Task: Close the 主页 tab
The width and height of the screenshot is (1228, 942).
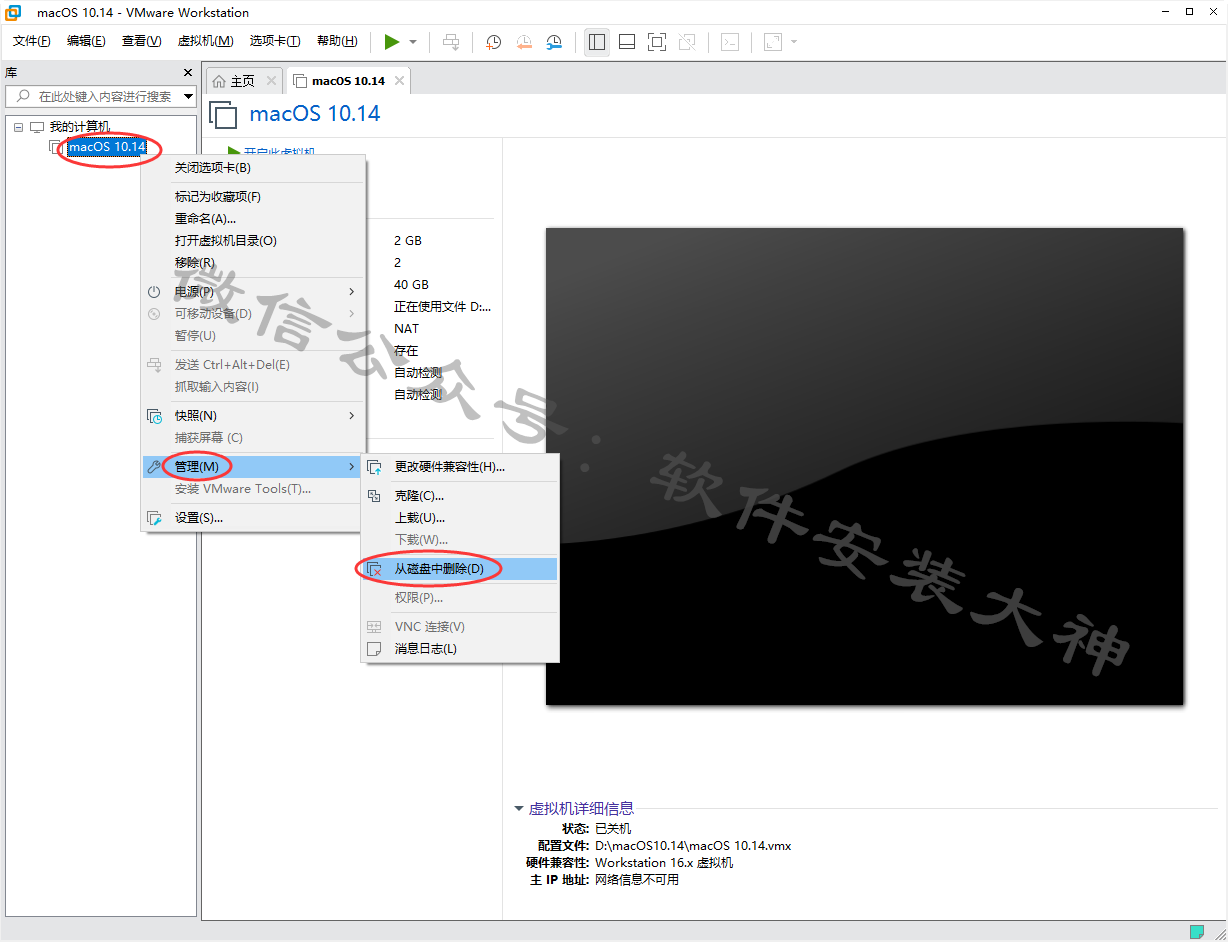Action: pyautogui.click(x=271, y=81)
